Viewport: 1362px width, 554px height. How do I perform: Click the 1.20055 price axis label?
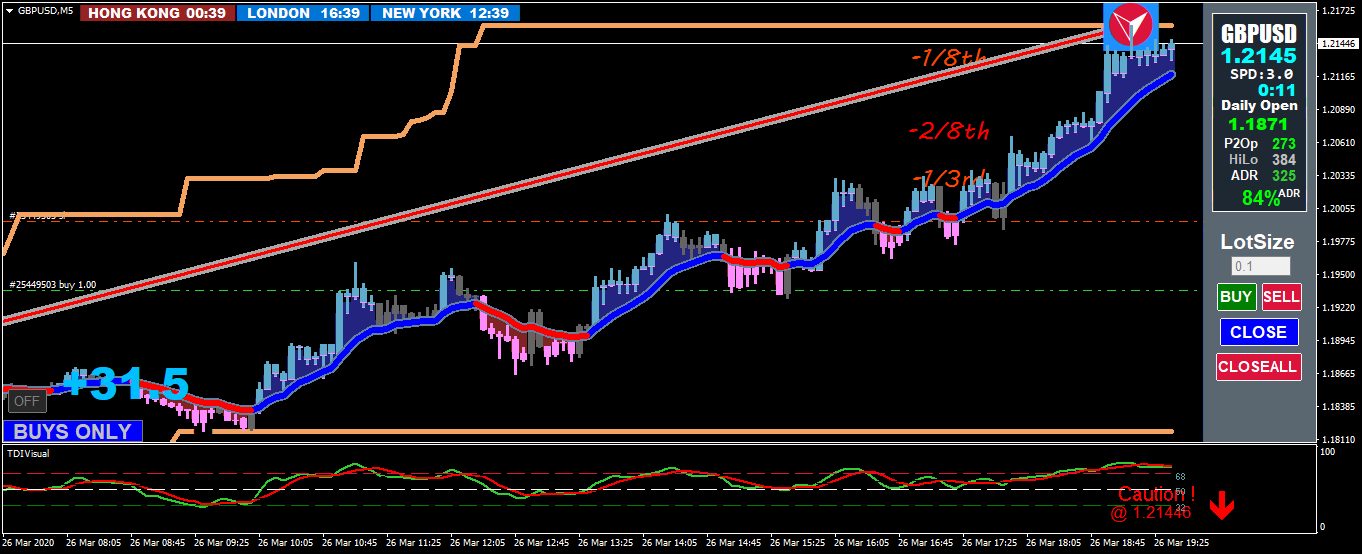point(1337,208)
